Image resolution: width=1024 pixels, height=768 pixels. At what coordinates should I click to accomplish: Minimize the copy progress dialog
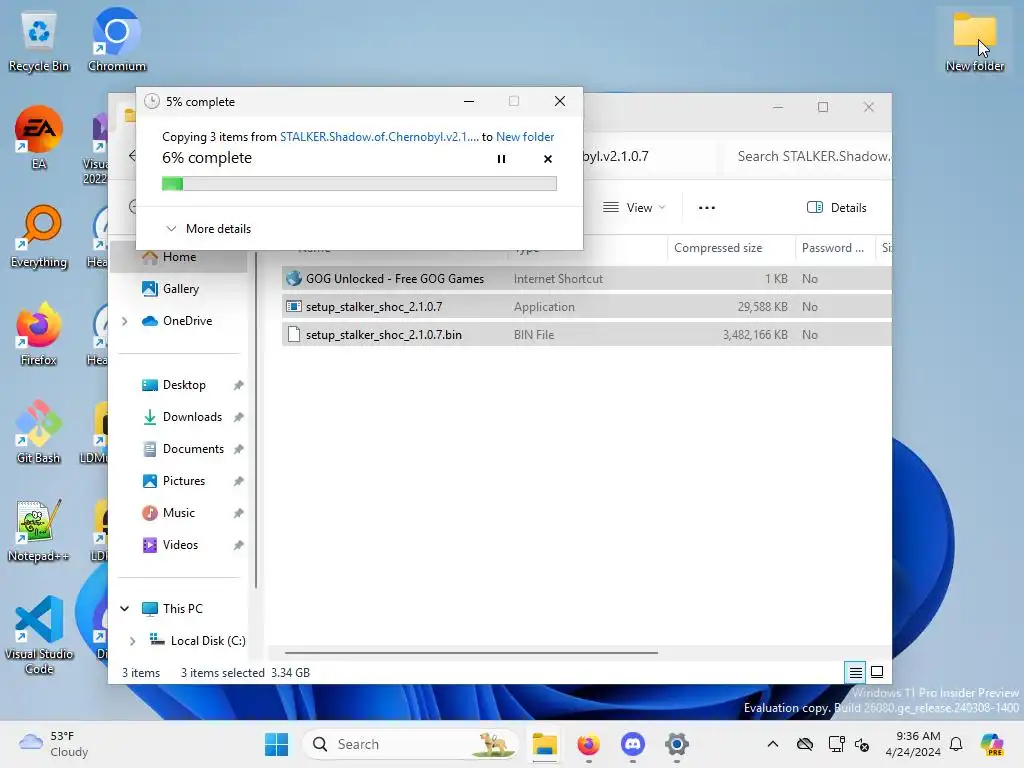click(x=469, y=101)
